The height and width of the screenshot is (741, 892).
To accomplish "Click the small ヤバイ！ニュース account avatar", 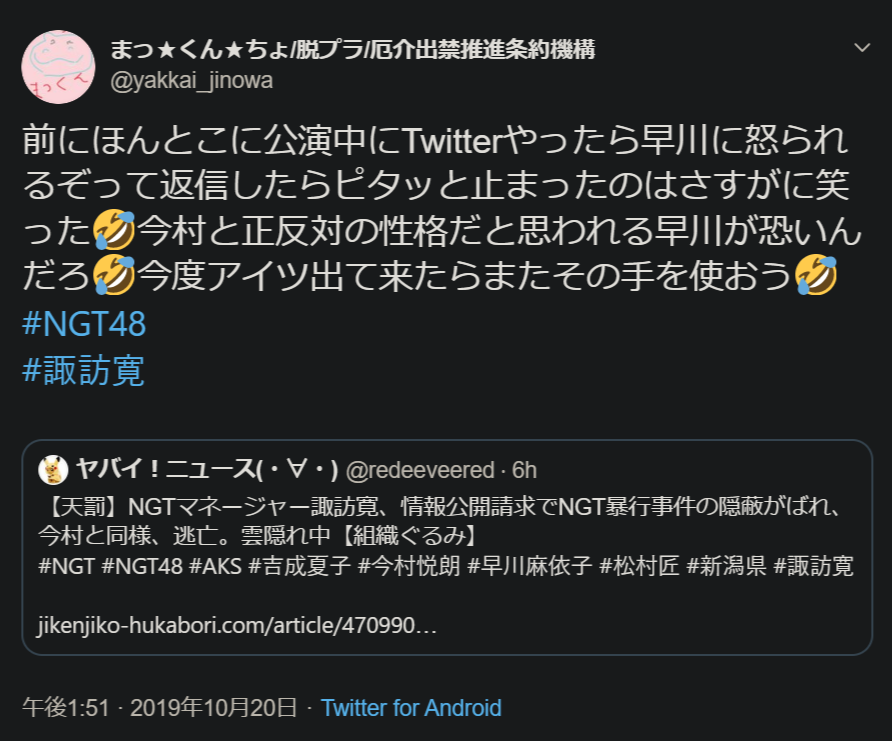I will (x=53, y=469).
